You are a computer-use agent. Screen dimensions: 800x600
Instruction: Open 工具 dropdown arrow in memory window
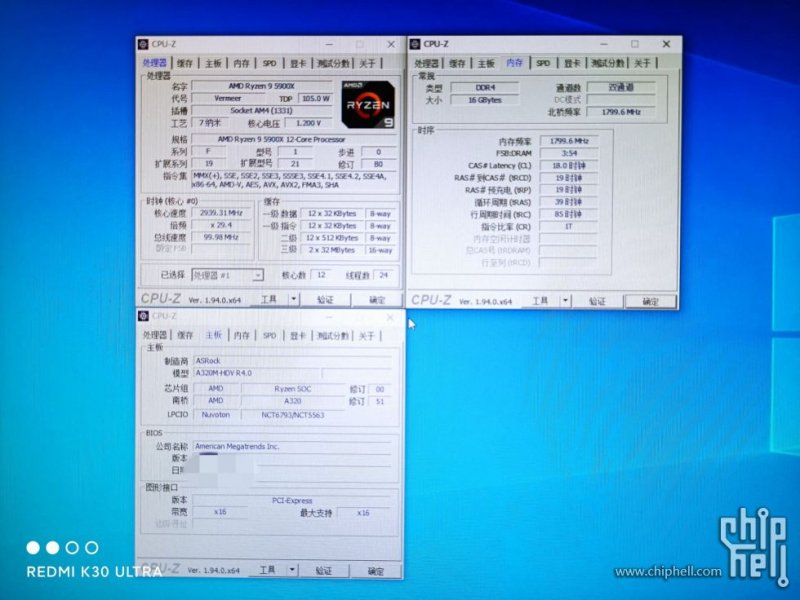(x=564, y=301)
